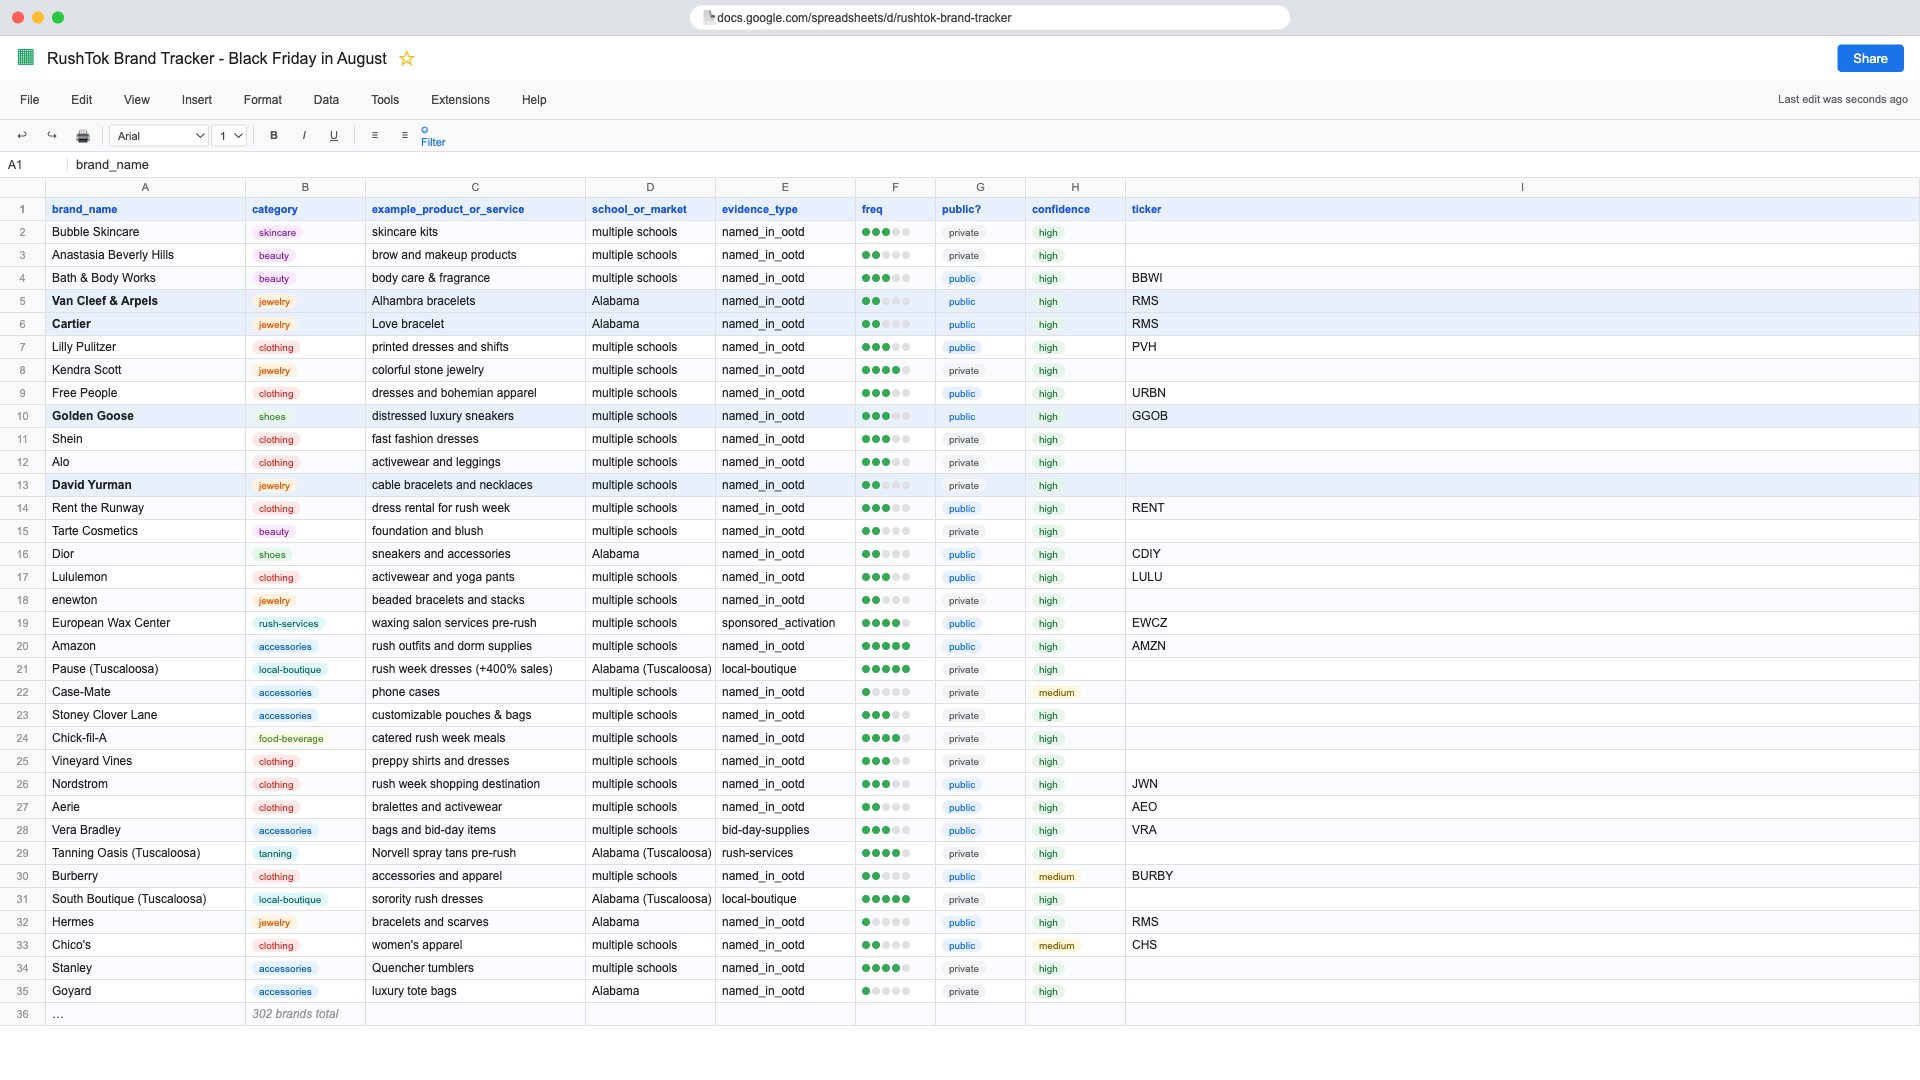Click the second text alignment icon

[405, 136]
